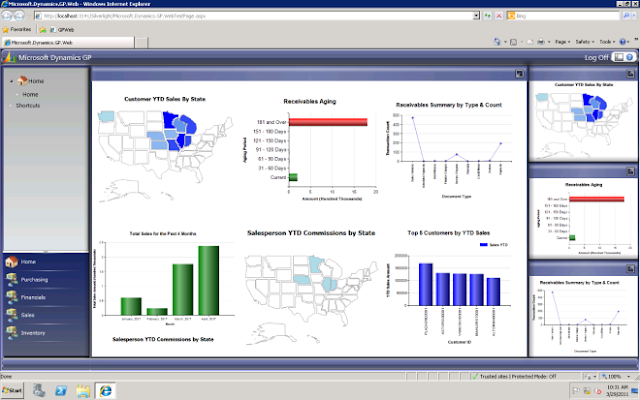Click the IE Help question mark icon
Screen dimensions: 640x400
tap(622, 42)
